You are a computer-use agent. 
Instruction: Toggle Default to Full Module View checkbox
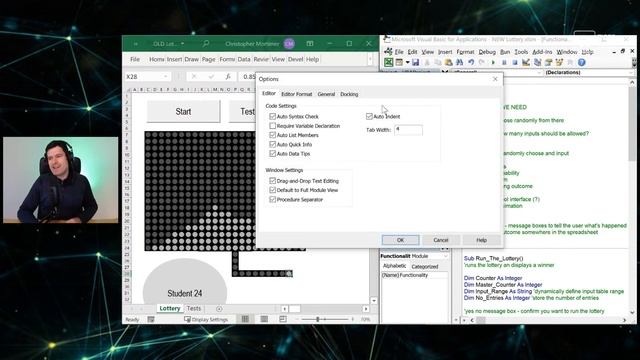(272, 190)
